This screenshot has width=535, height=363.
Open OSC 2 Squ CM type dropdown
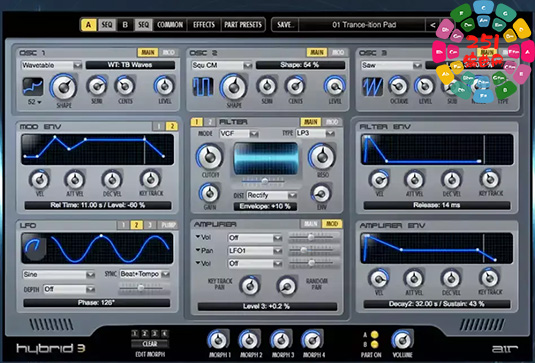pos(221,65)
